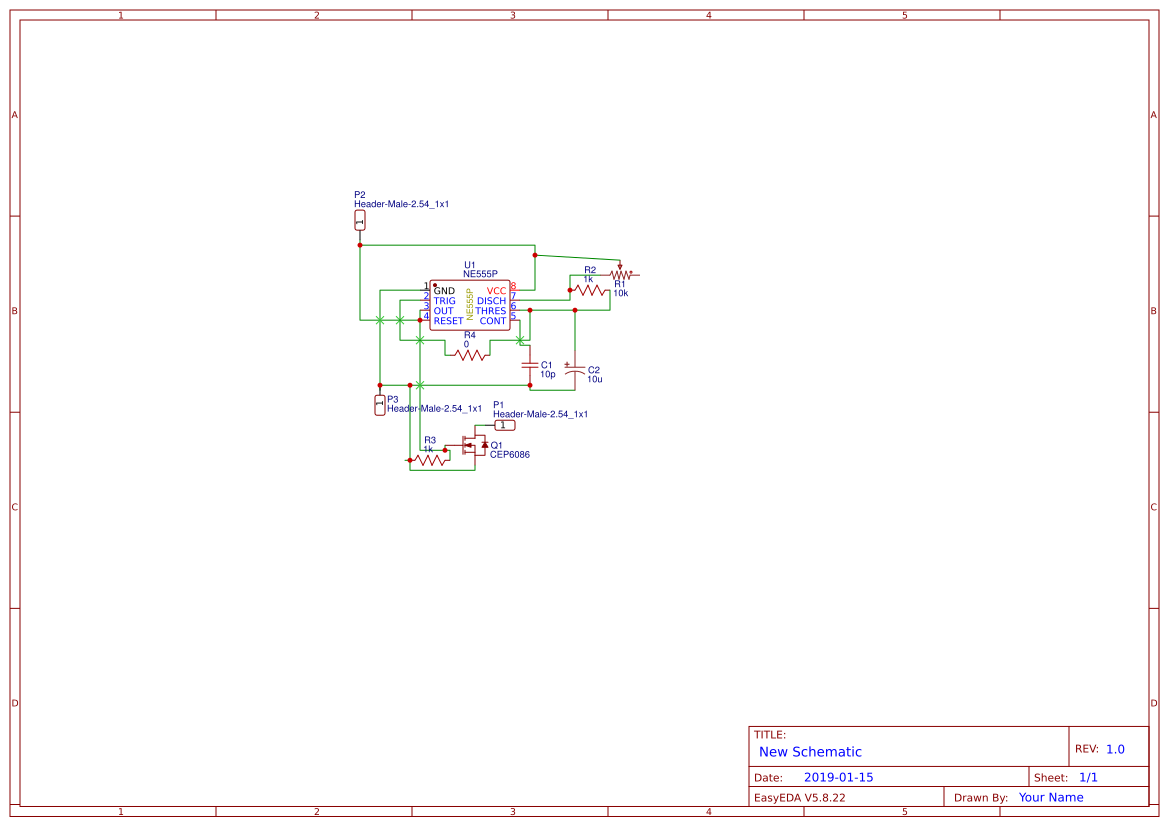
Task: Select the R4 resistor symbol
Action: click(x=470, y=356)
